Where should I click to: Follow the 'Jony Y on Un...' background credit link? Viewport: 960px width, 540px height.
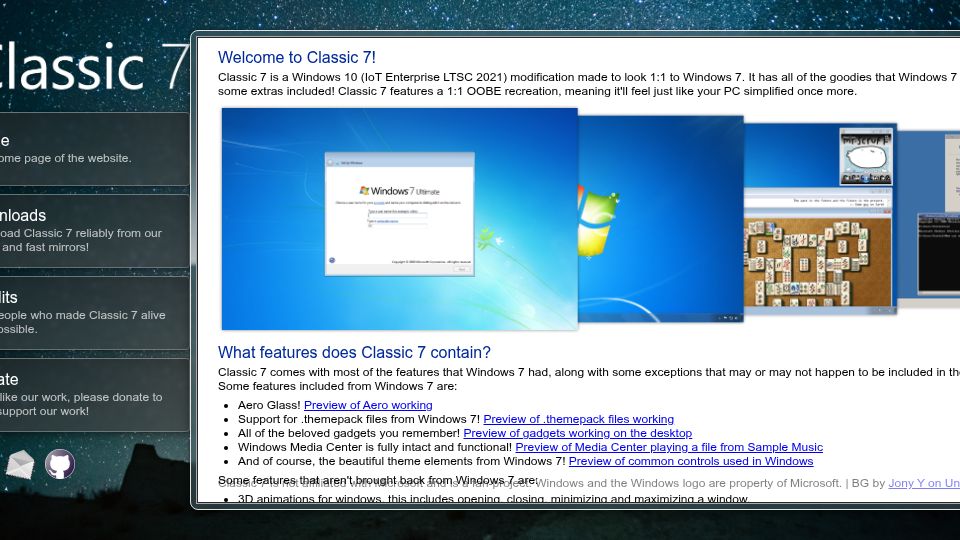click(x=924, y=483)
